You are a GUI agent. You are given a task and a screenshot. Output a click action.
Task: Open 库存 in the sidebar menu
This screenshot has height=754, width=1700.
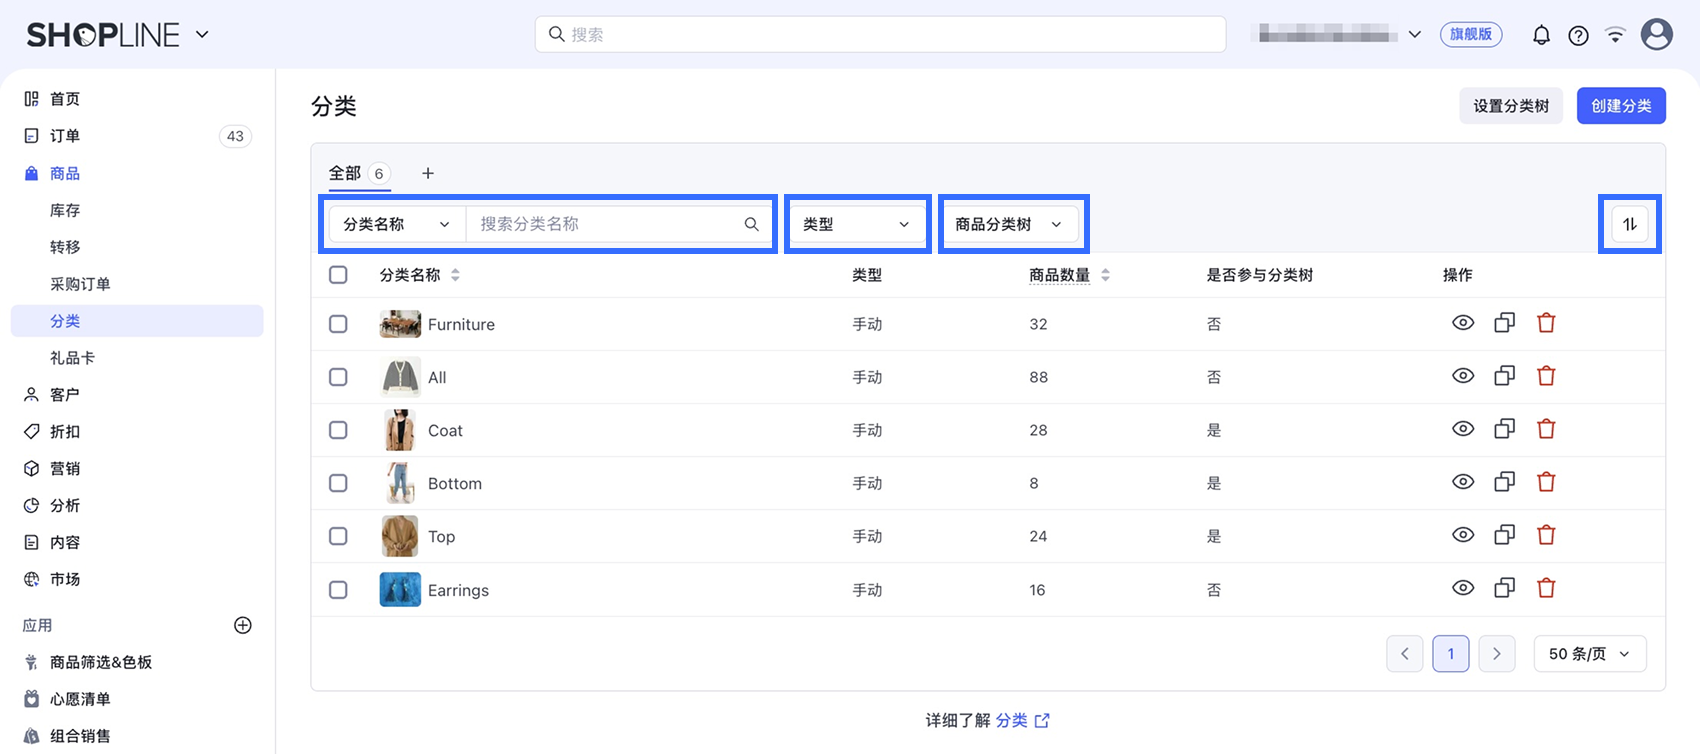pyautogui.click(x=65, y=210)
